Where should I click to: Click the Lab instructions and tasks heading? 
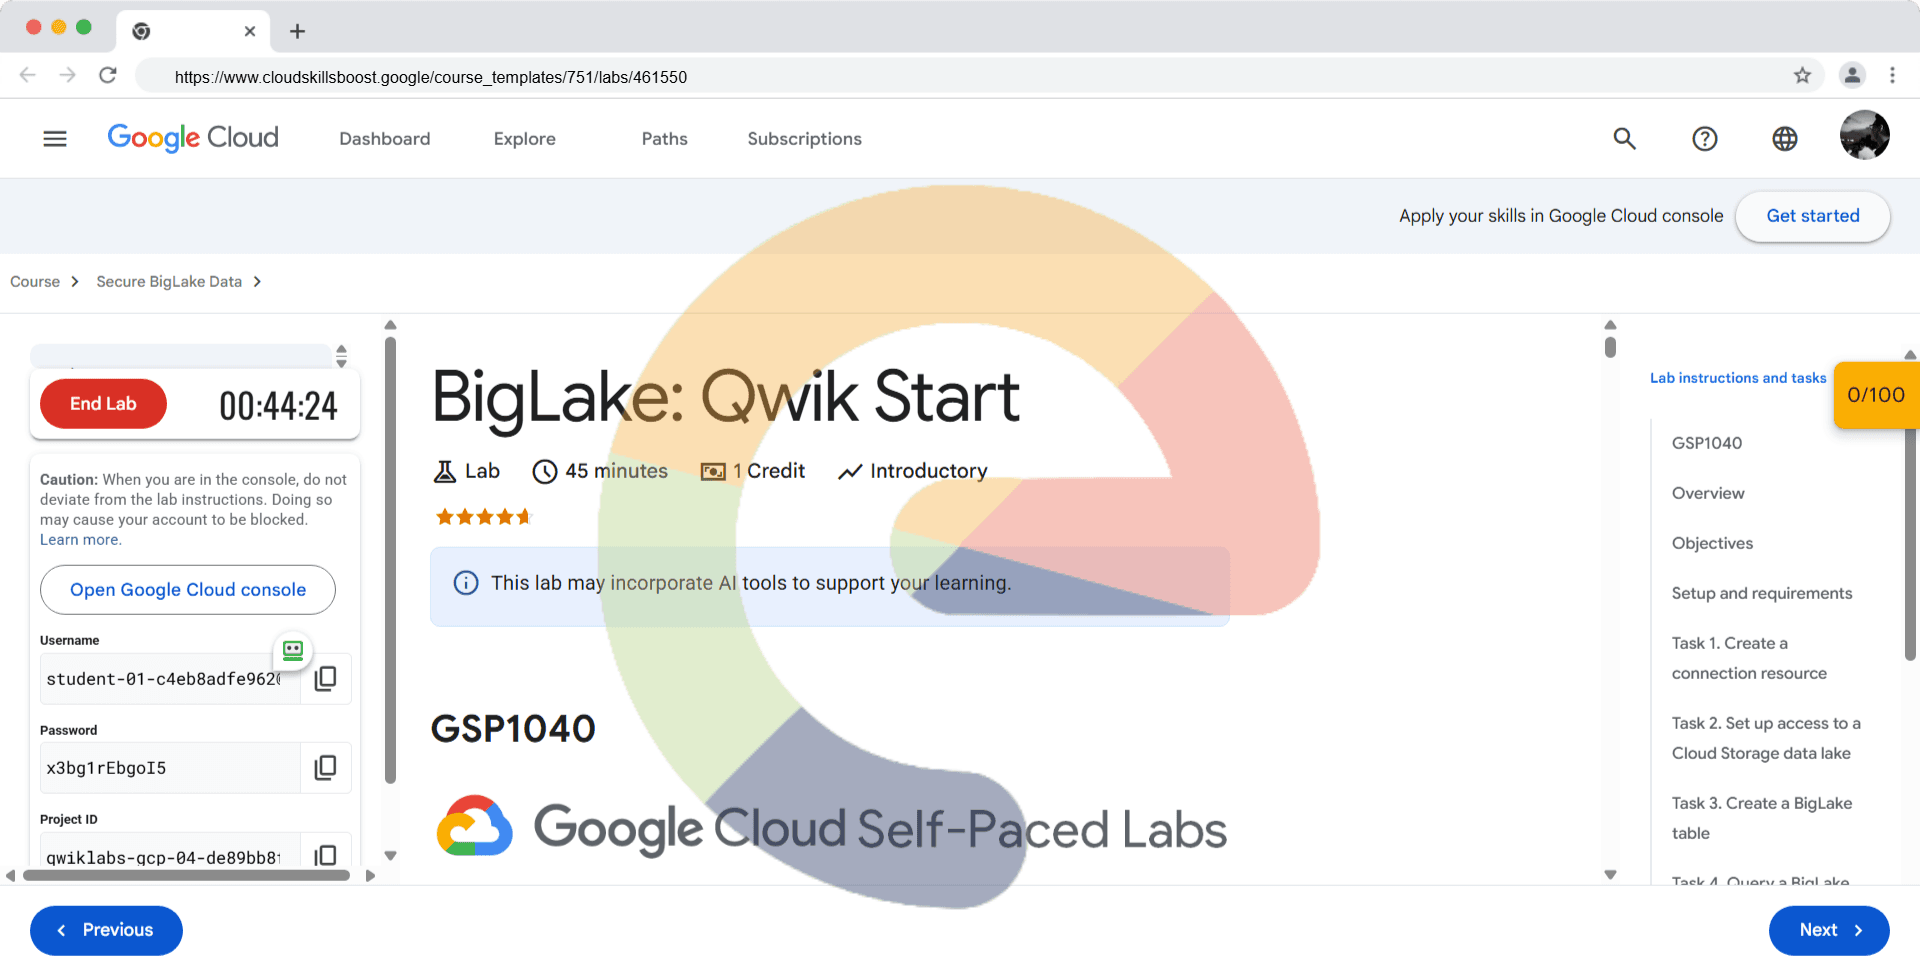click(x=1738, y=378)
